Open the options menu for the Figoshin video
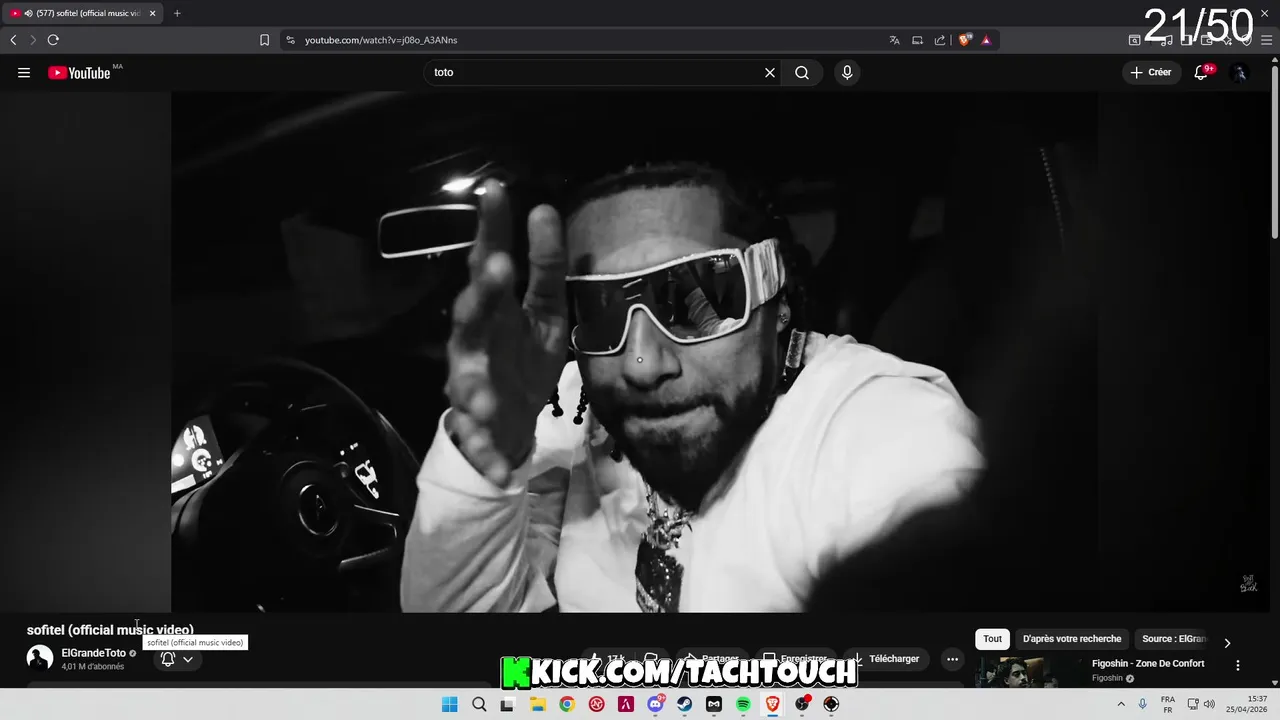1280x720 pixels. coord(1238,665)
